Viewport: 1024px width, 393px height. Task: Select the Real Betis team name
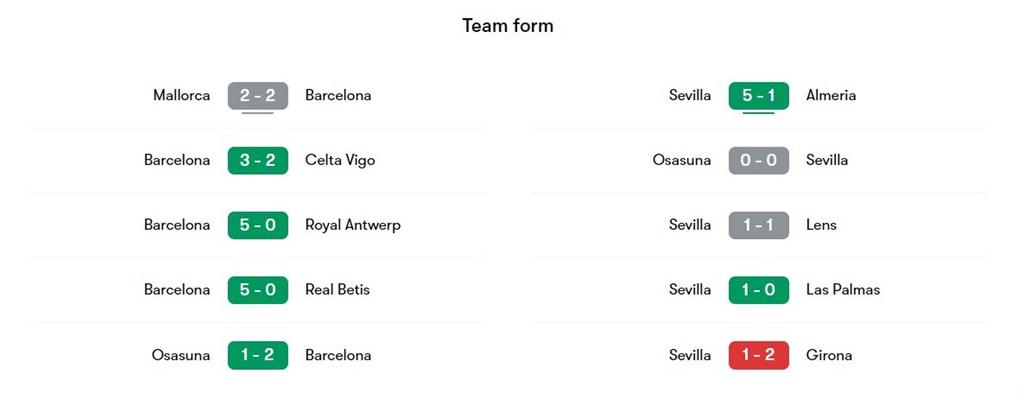[x=338, y=290]
